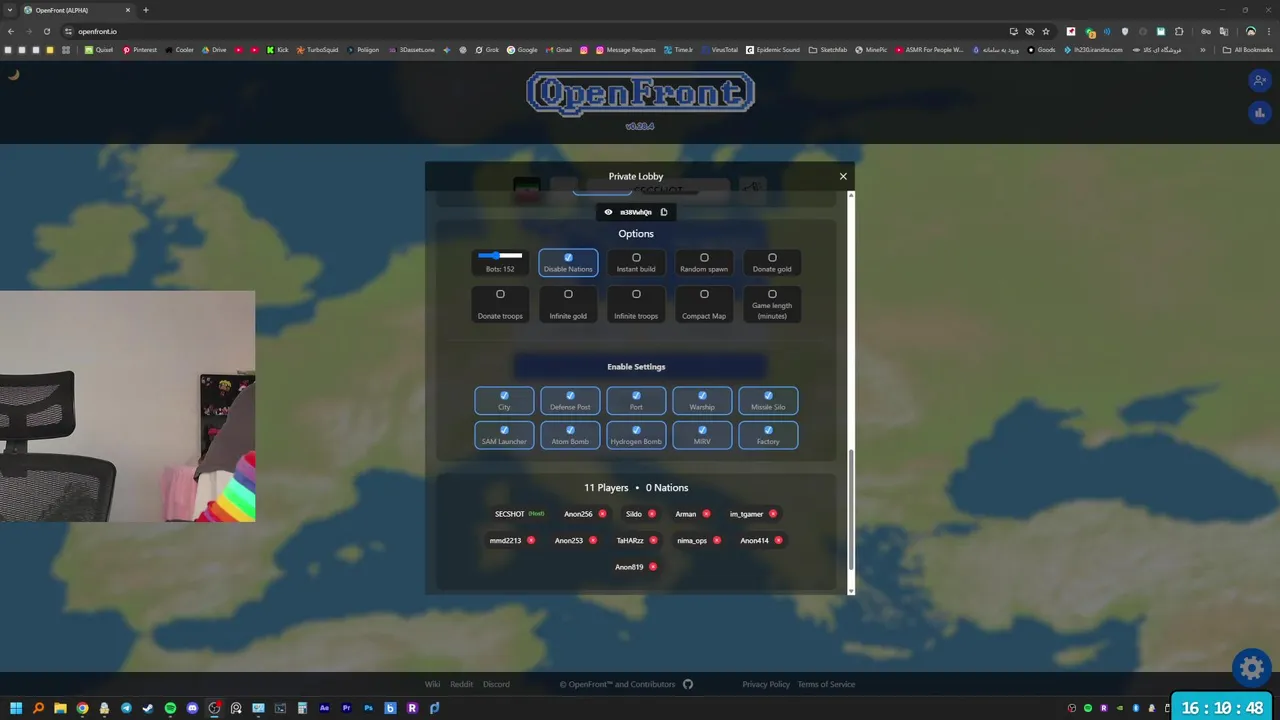The height and width of the screenshot is (720, 1280).
Task: Enable the Compact Map option
Action: point(704,304)
